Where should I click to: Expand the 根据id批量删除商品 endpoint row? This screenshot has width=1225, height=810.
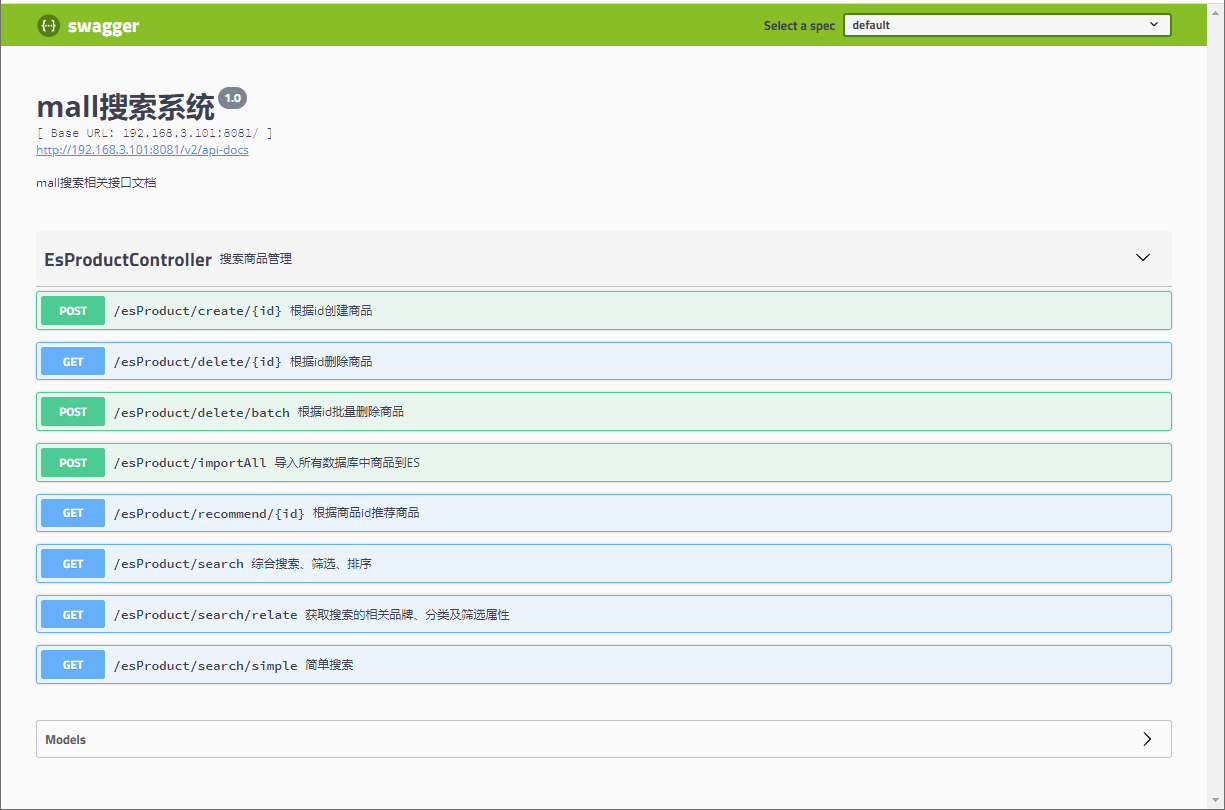[x=600, y=411]
